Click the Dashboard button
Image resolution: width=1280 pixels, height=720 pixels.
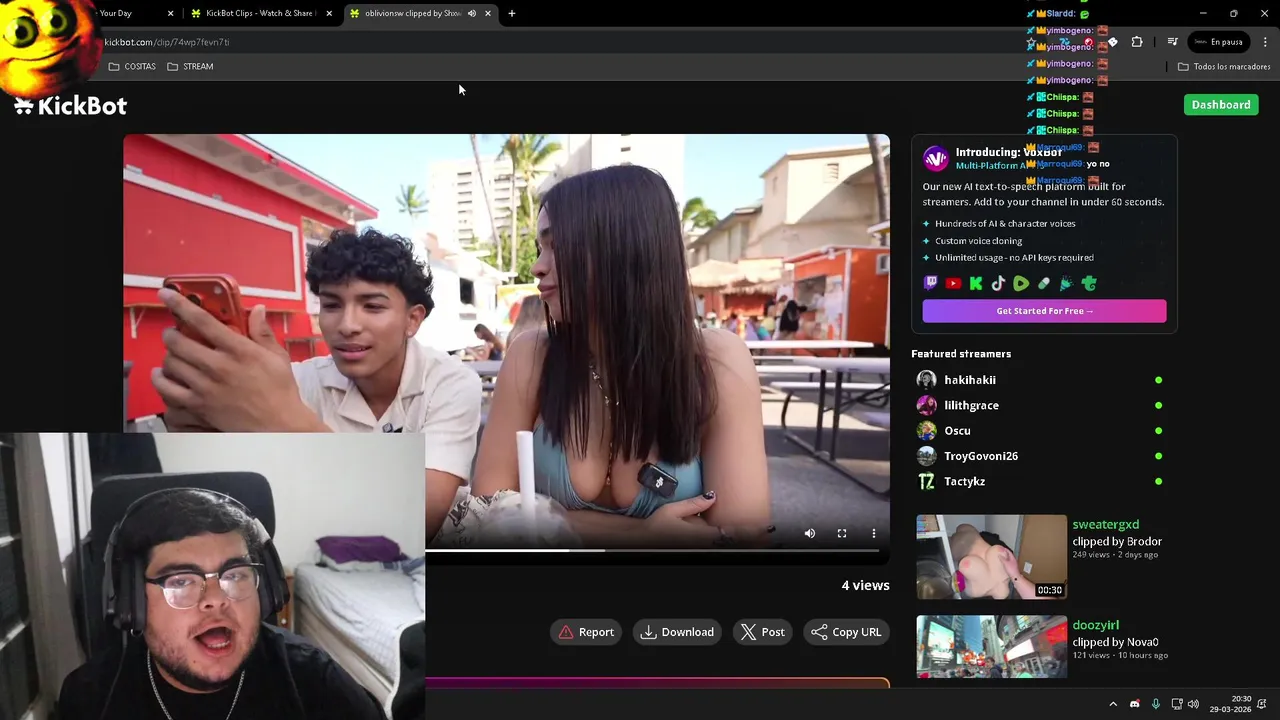pos(1221,105)
